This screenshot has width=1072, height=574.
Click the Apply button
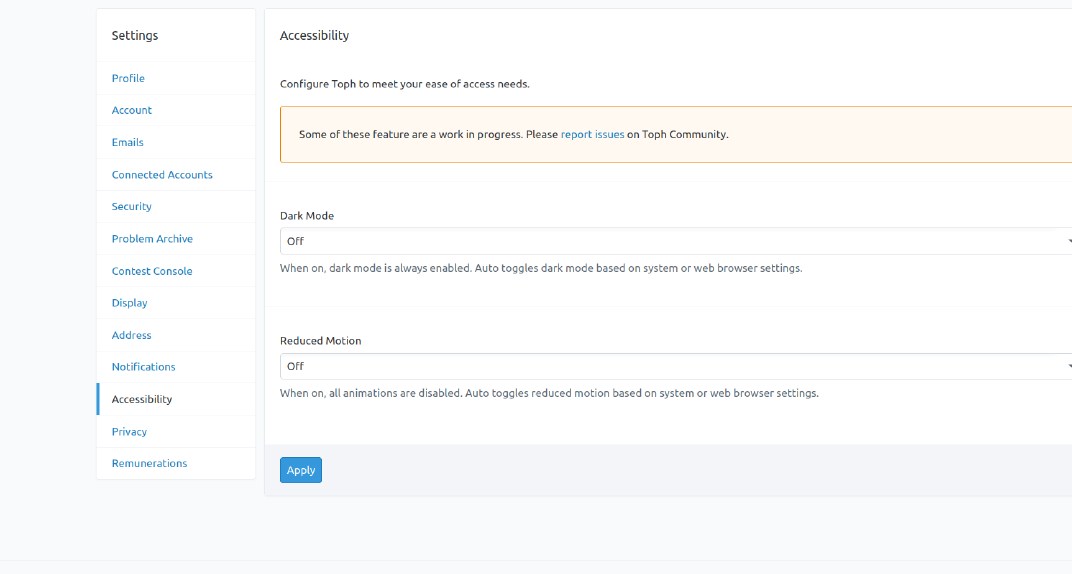(x=301, y=470)
